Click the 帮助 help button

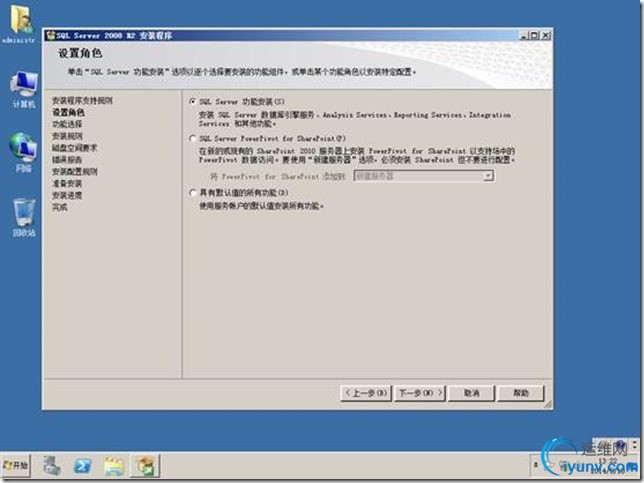(x=521, y=393)
